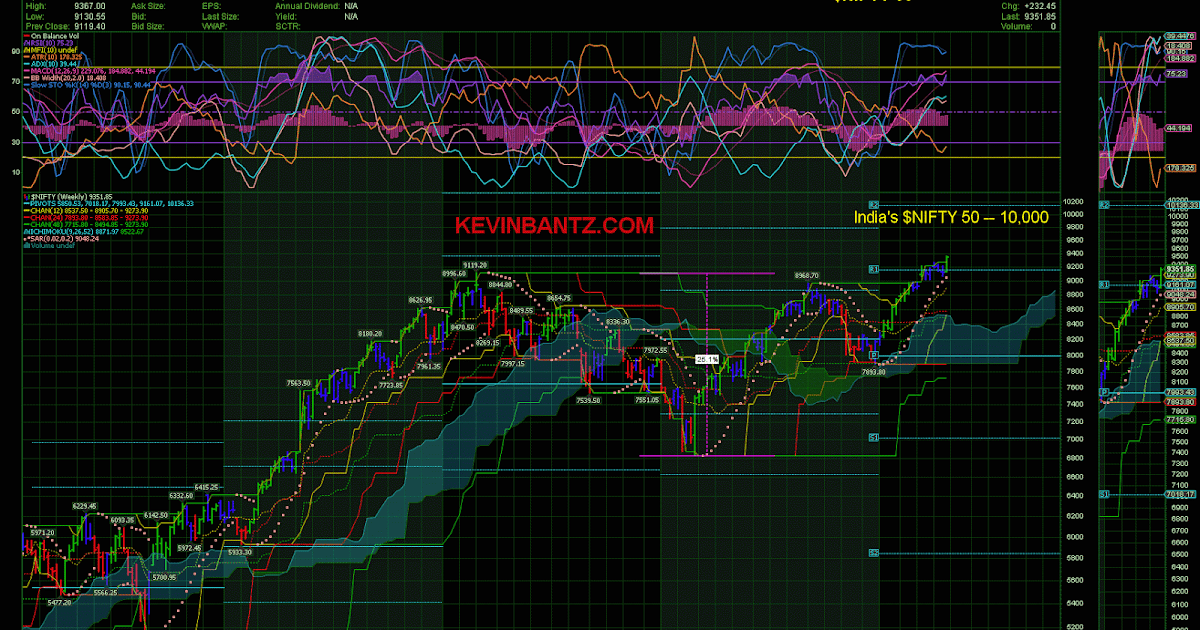The width and height of the screenshot is (1200, 630).
Task: Select the SCTR field label
Action: click(286, 27)
